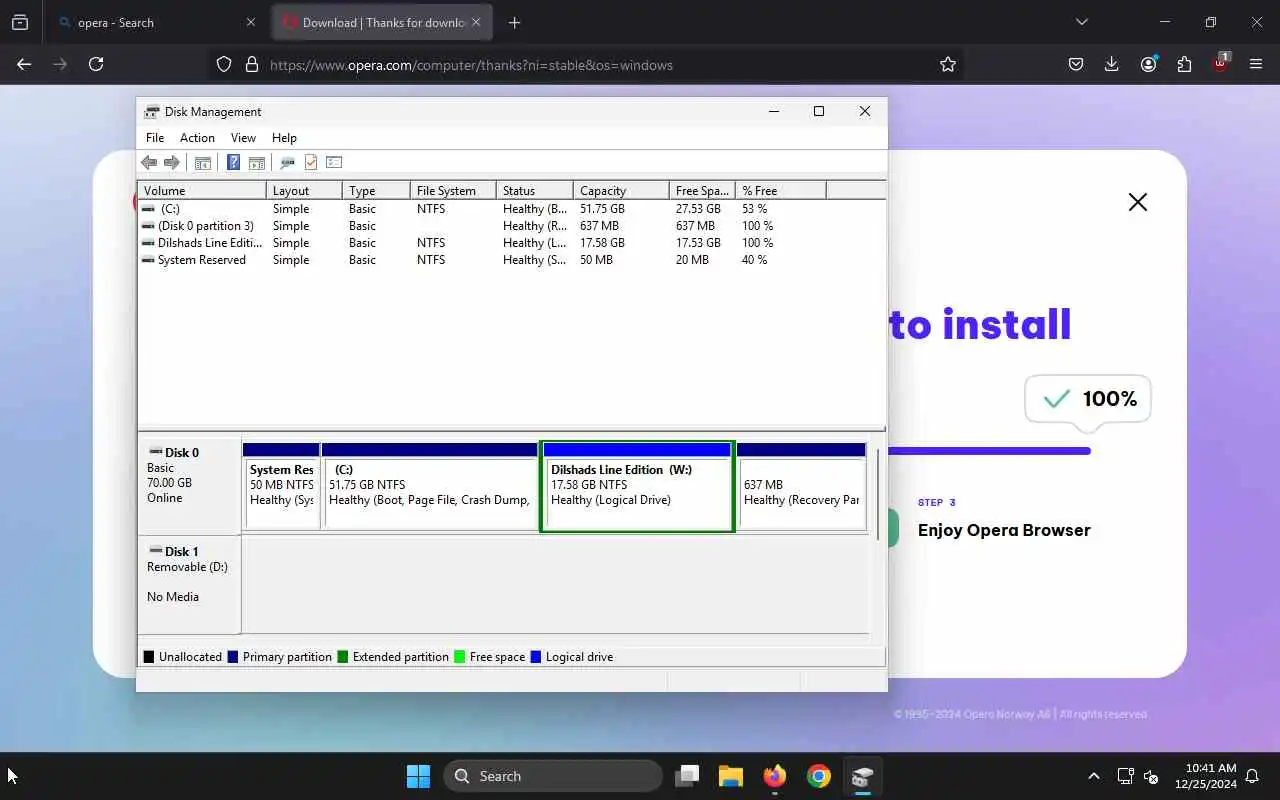Open the Help menu in Disk Management

[284, 138]
